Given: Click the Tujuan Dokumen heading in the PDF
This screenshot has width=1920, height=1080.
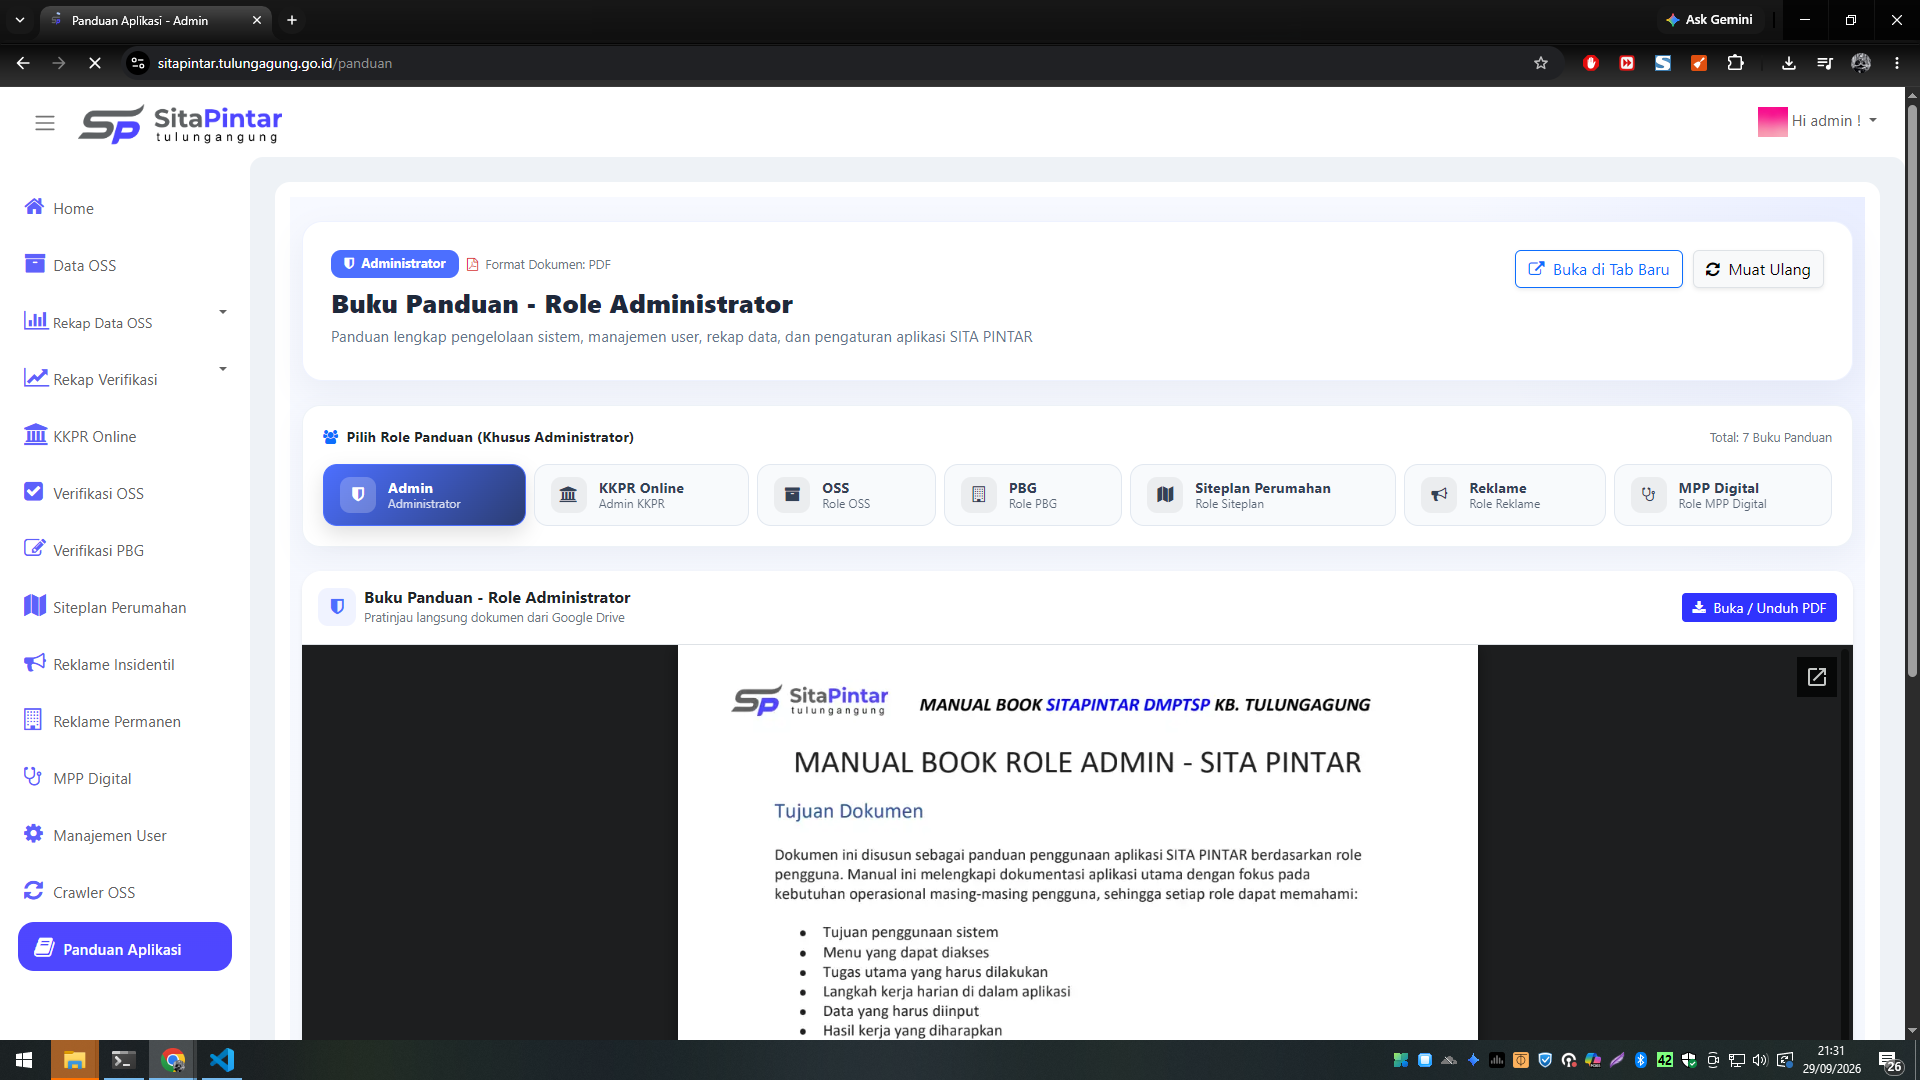Looking at the screenshot, I should (x=848, y=811).
